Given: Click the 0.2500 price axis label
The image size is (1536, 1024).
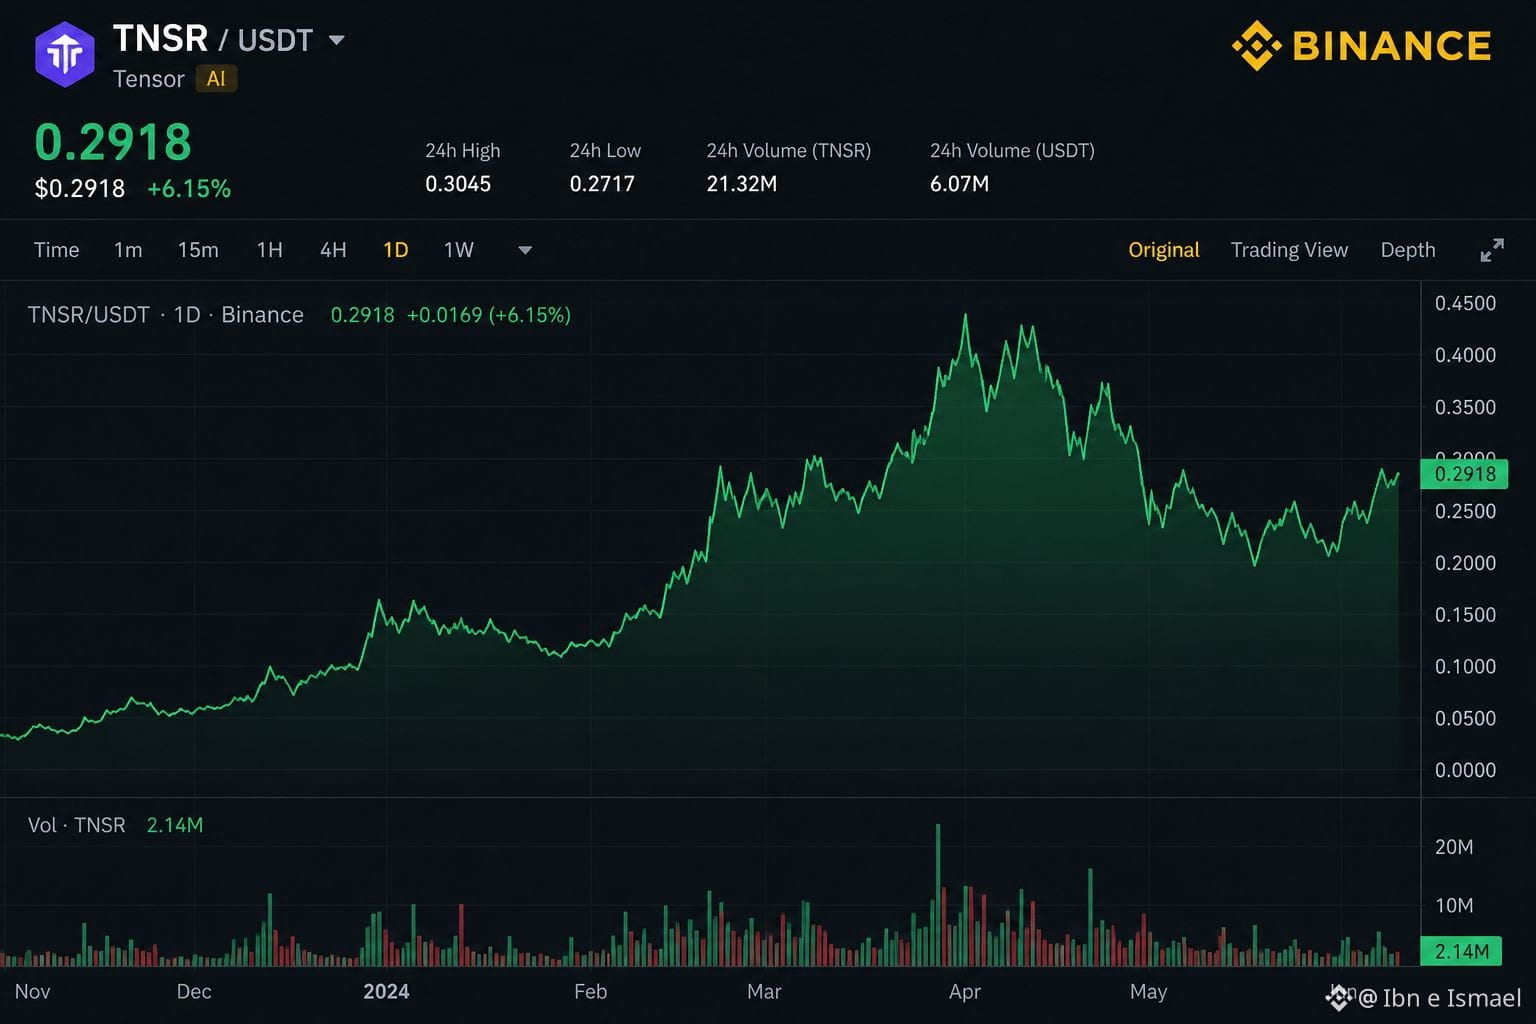Looking at the screenshot, I should tap(1465, 511).
